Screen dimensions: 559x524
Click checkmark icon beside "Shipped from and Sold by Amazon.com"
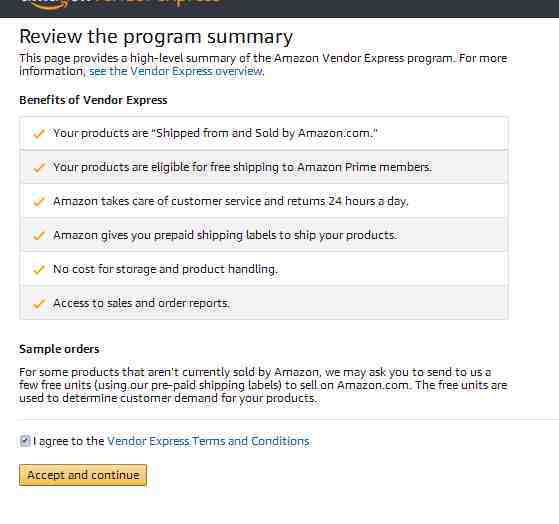click(39, 134)
